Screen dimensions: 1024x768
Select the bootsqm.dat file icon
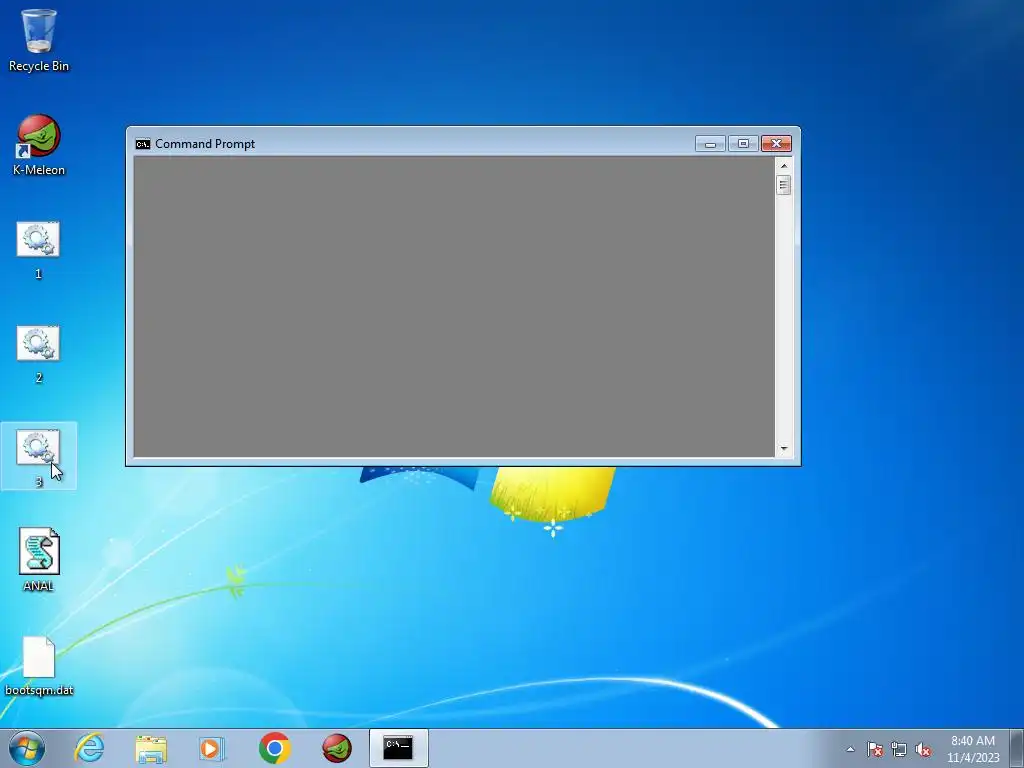coord(39,666)
